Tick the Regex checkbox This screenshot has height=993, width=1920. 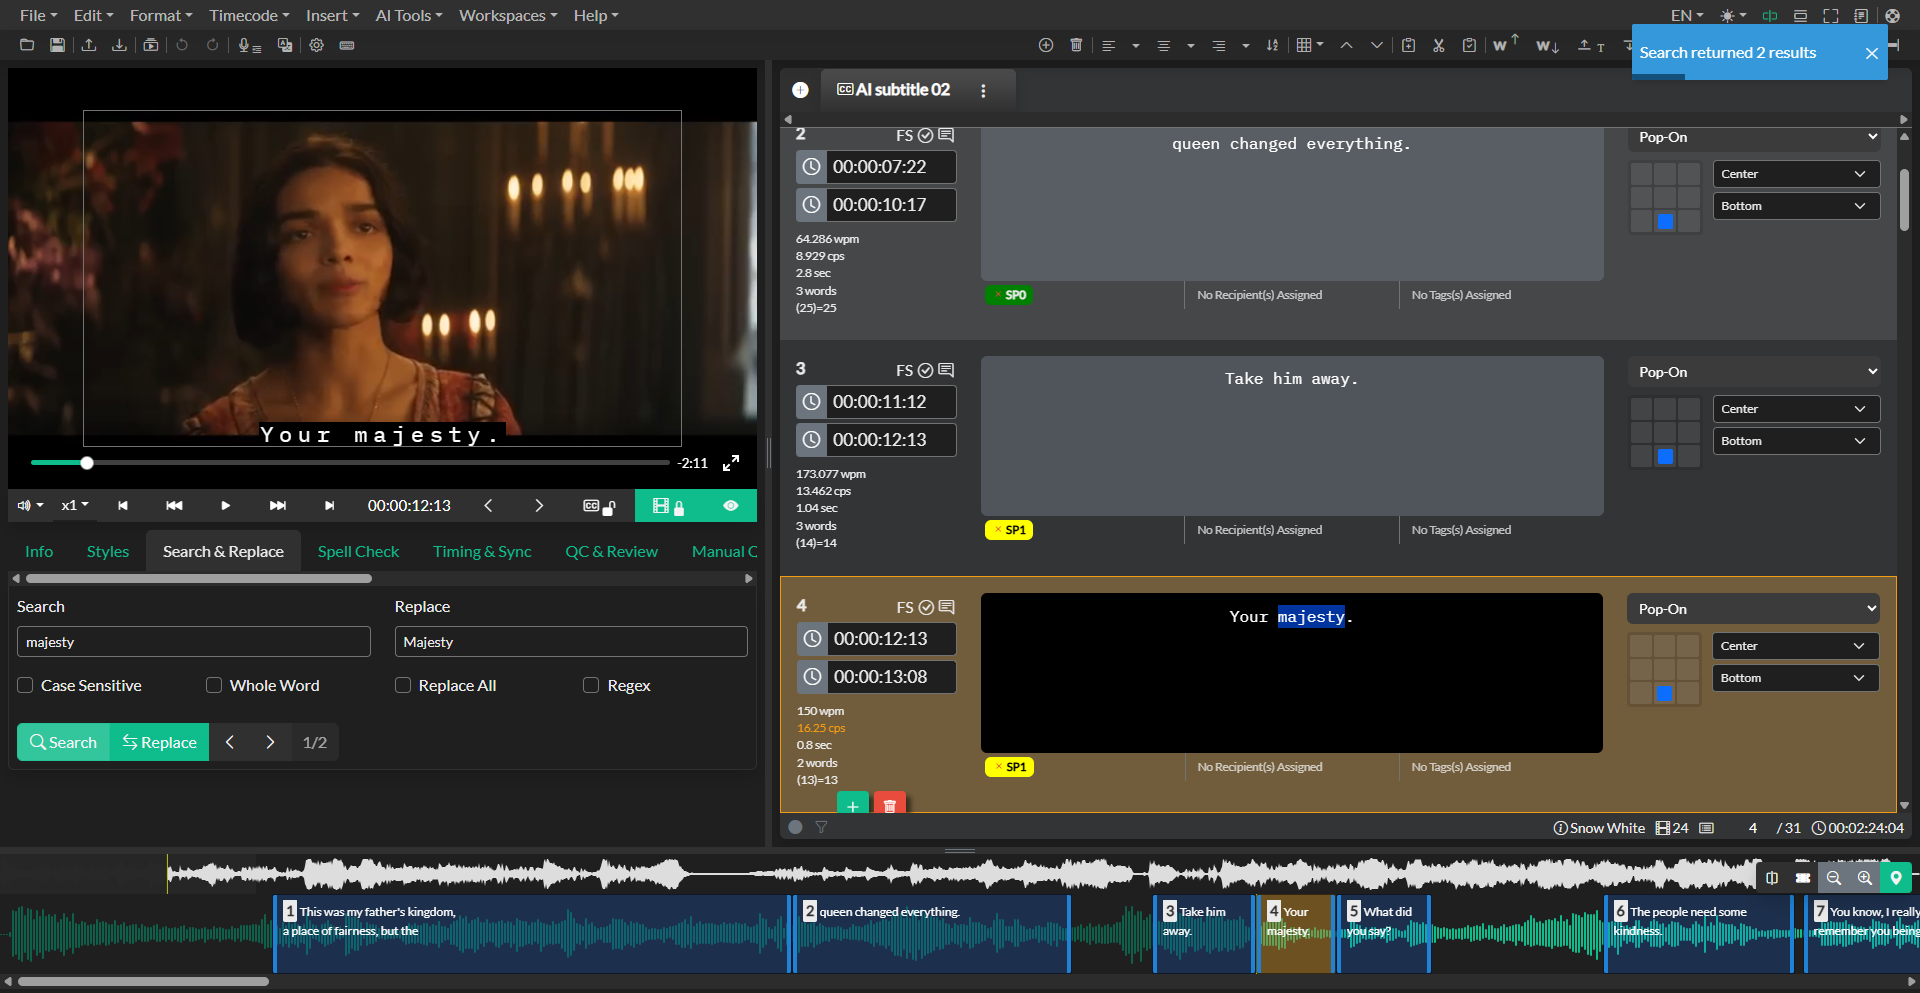pos(591,686)
